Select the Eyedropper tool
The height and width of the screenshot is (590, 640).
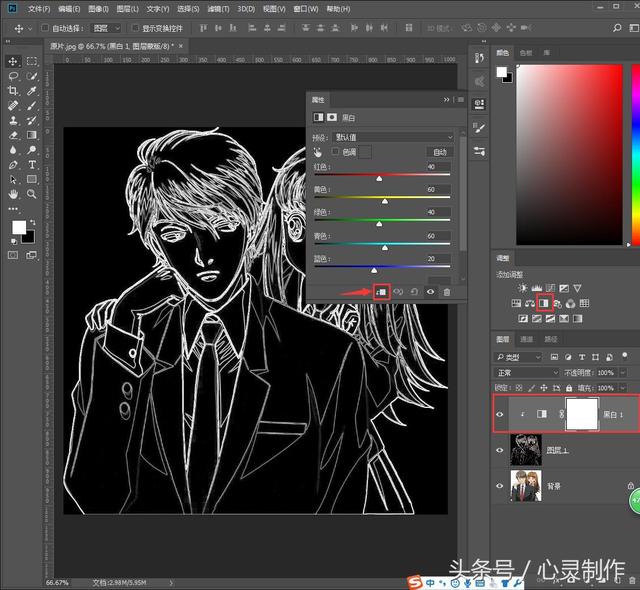pyautogui.click(x=32, y=91)
